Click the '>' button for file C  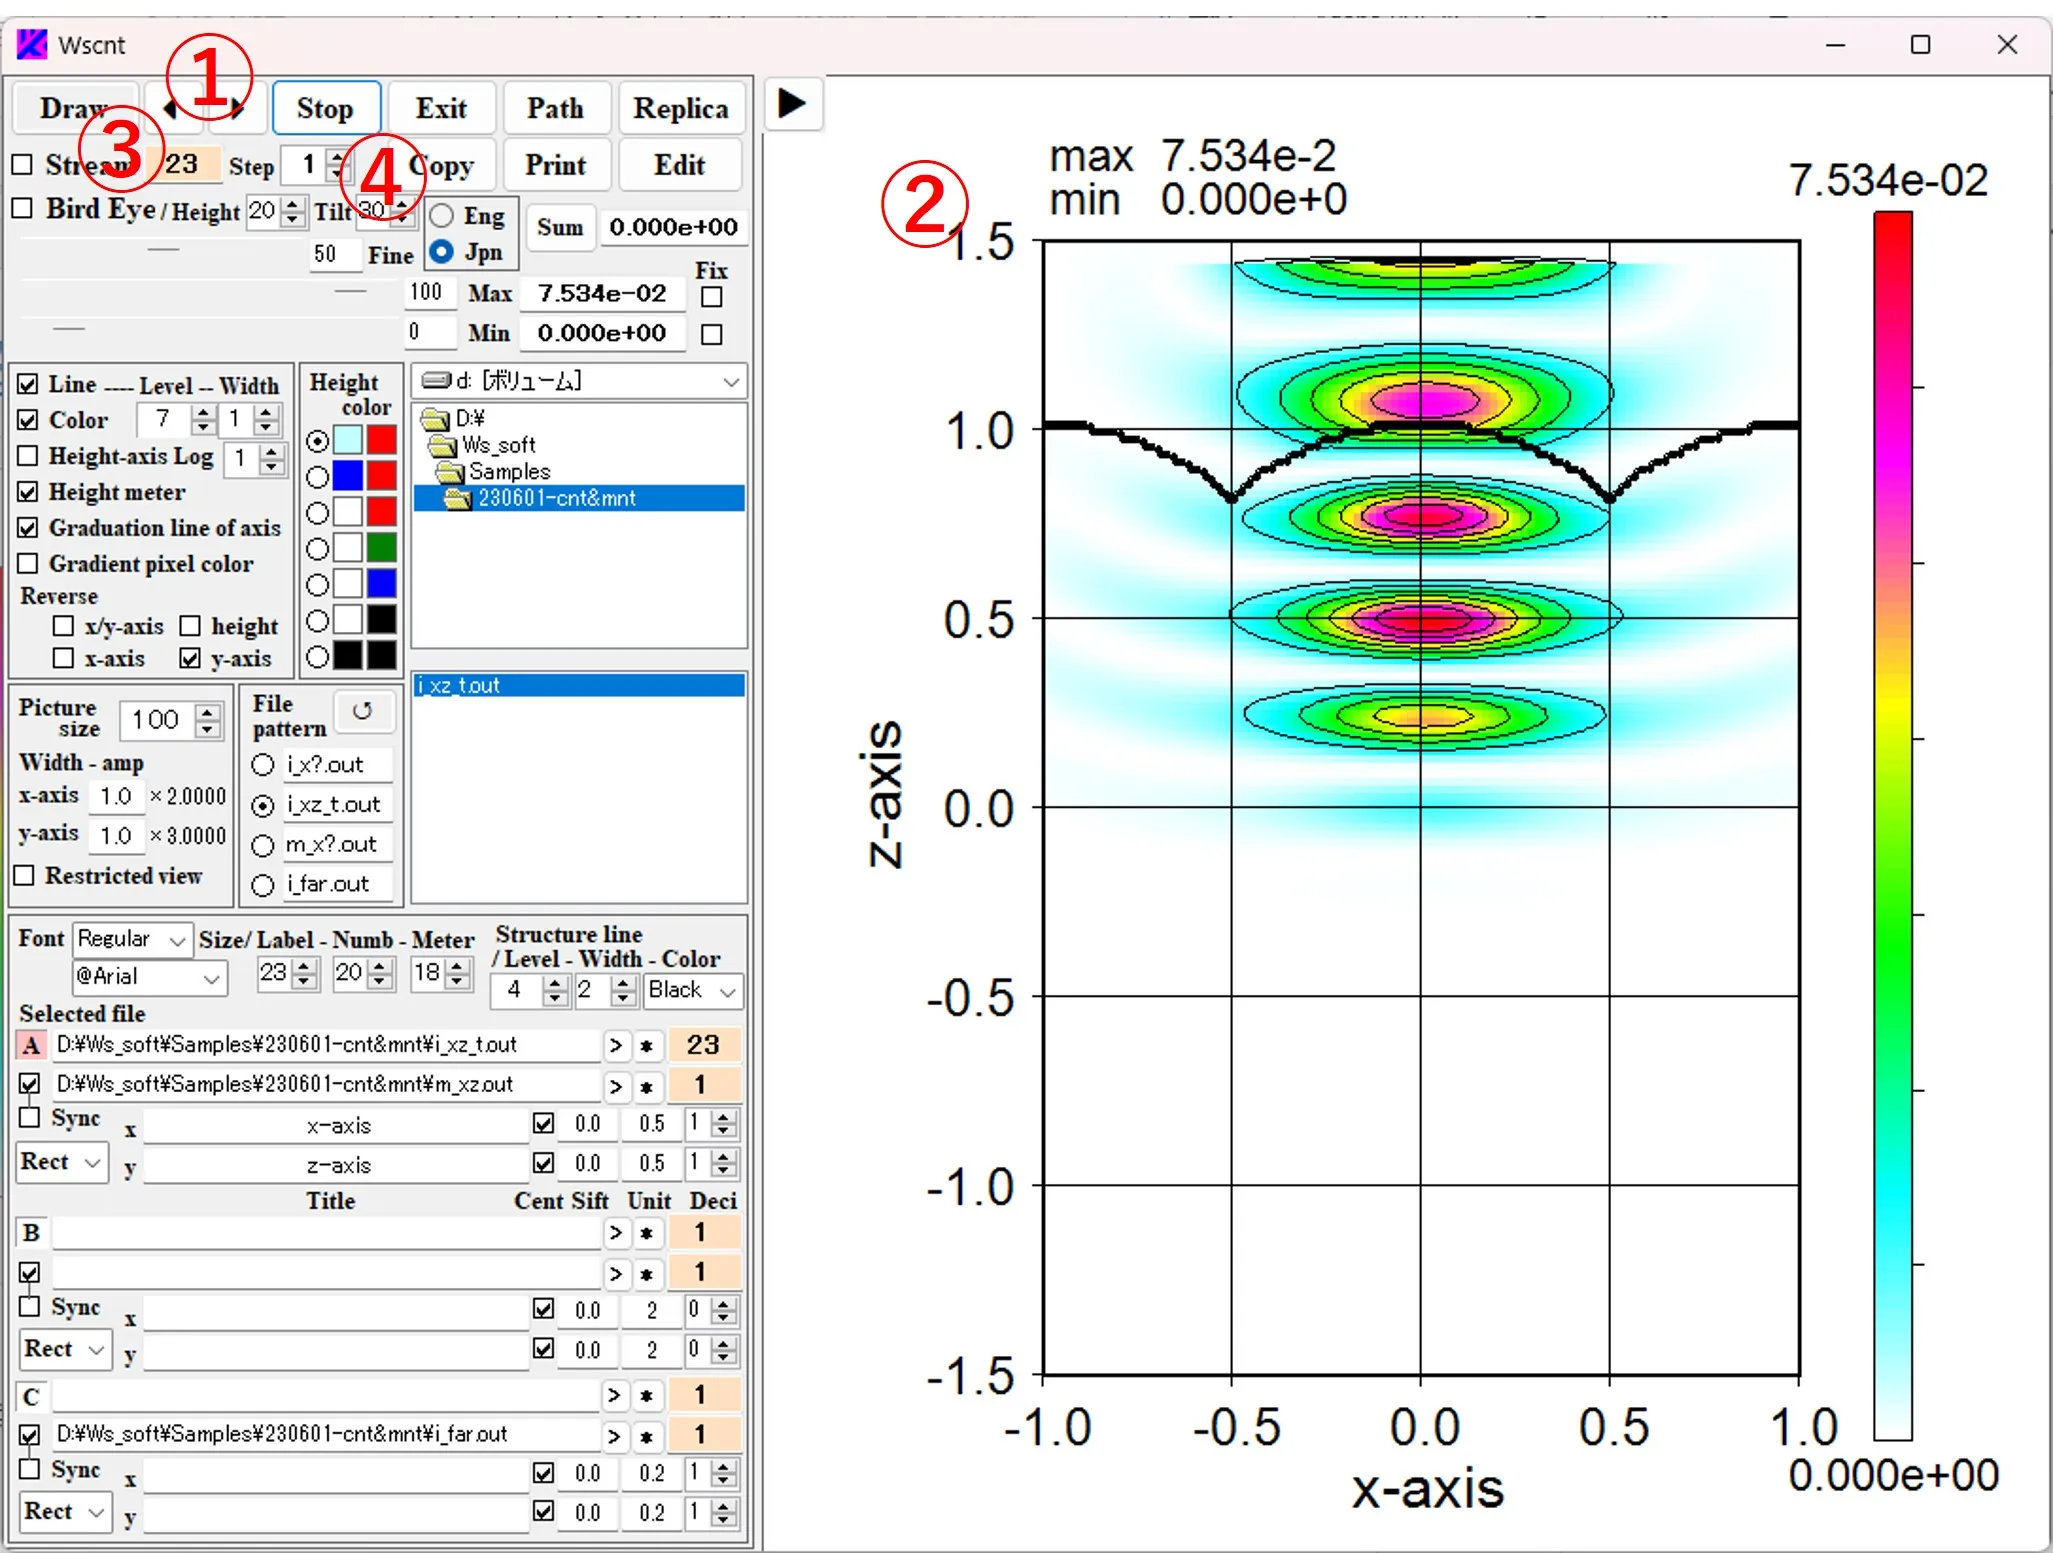point(616,1395)
